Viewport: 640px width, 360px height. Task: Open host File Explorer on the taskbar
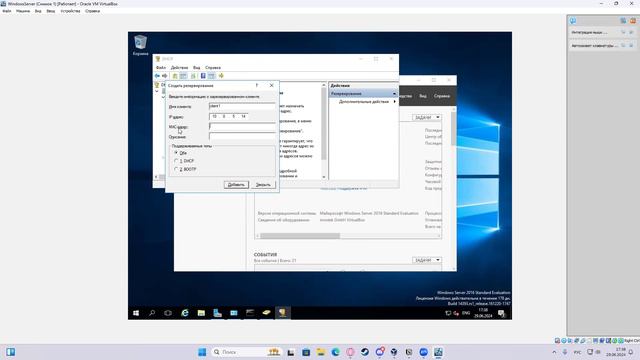click(x=321, y=352)
